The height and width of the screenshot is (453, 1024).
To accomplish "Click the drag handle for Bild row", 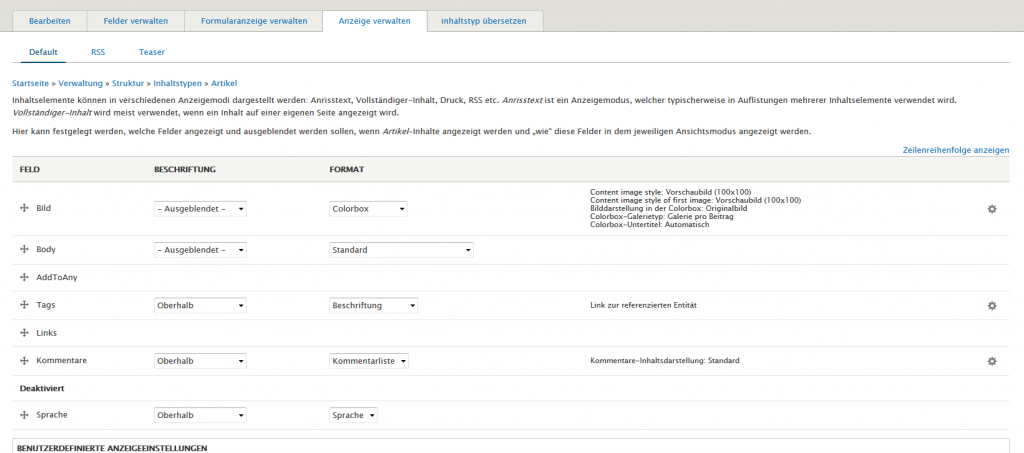I will click(24, 209).
